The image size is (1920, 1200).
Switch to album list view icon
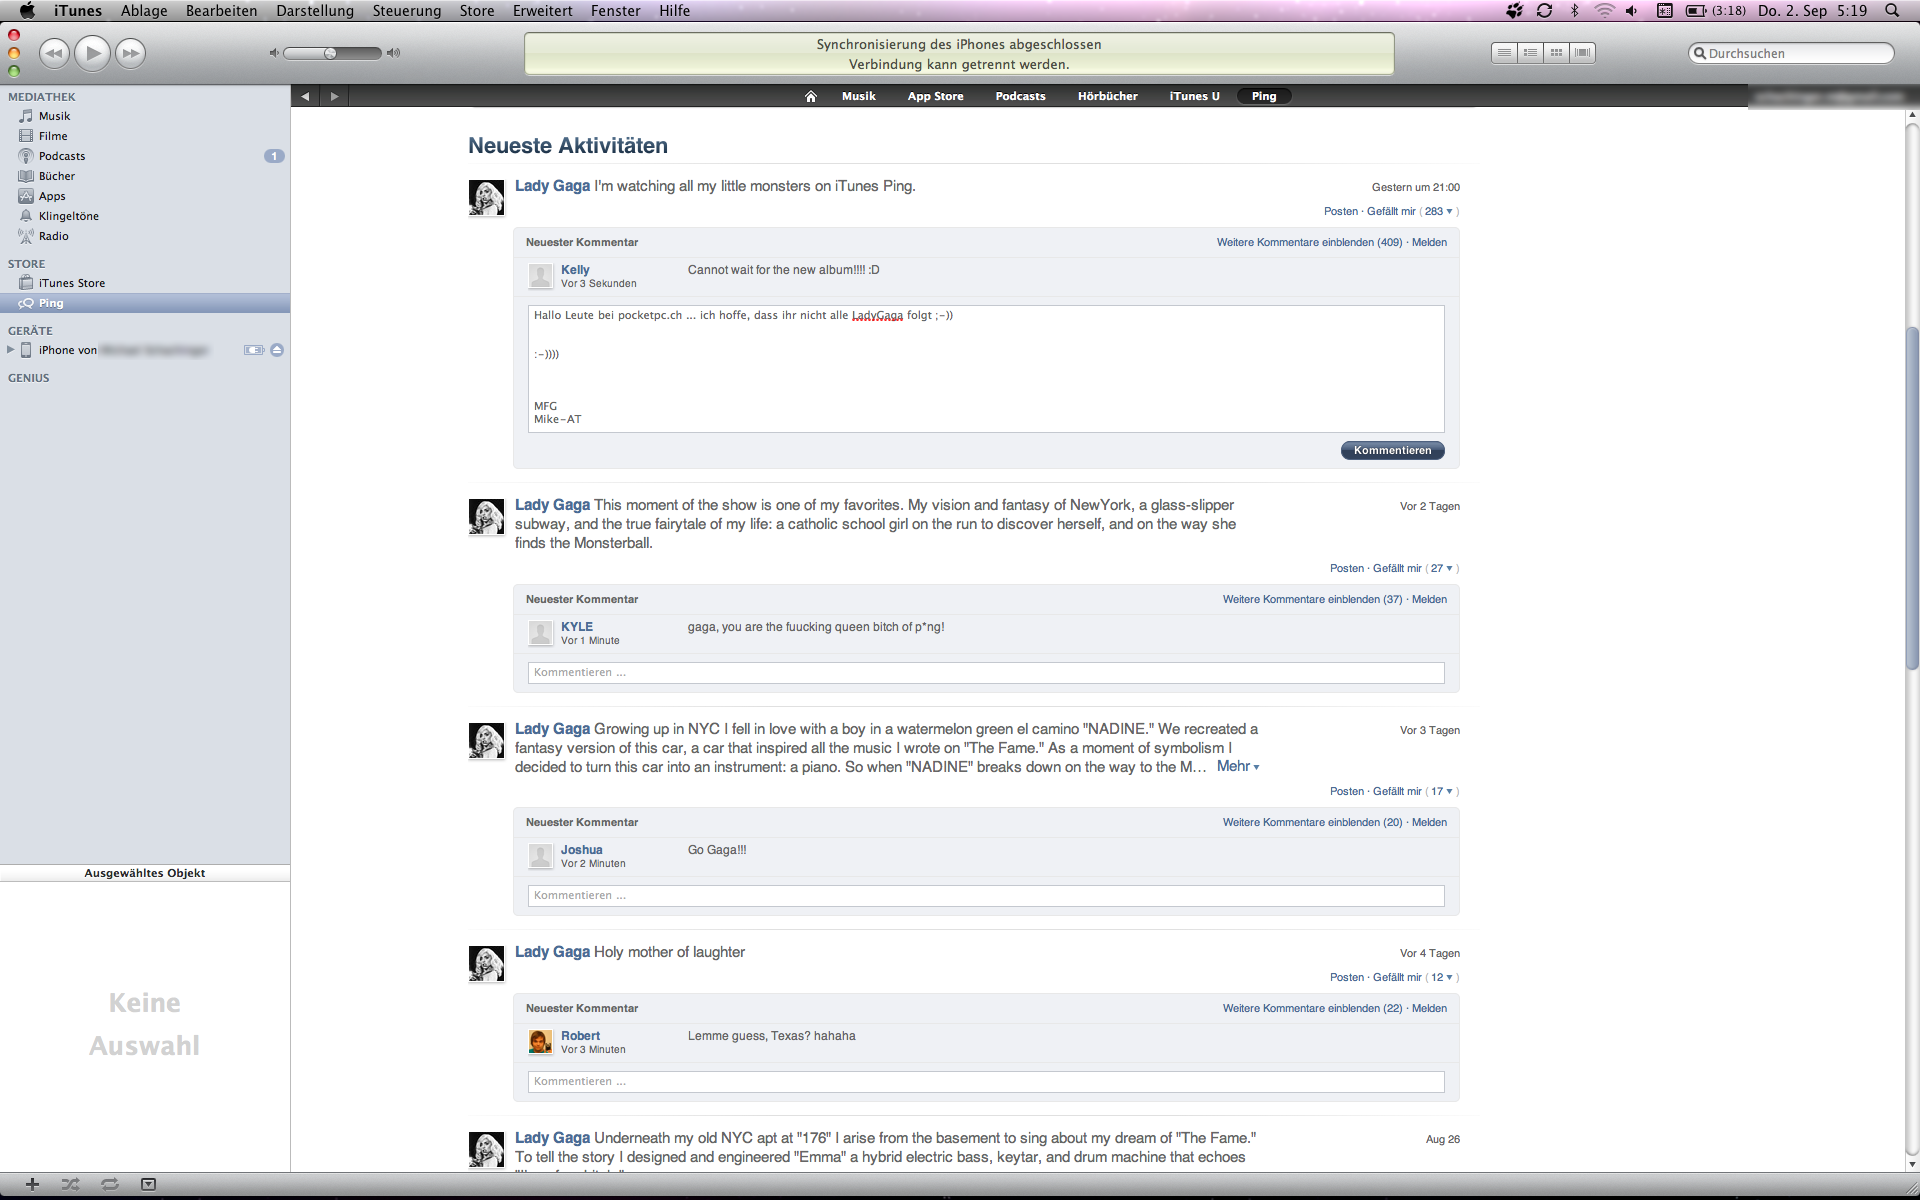click(x=1530, y=53)
